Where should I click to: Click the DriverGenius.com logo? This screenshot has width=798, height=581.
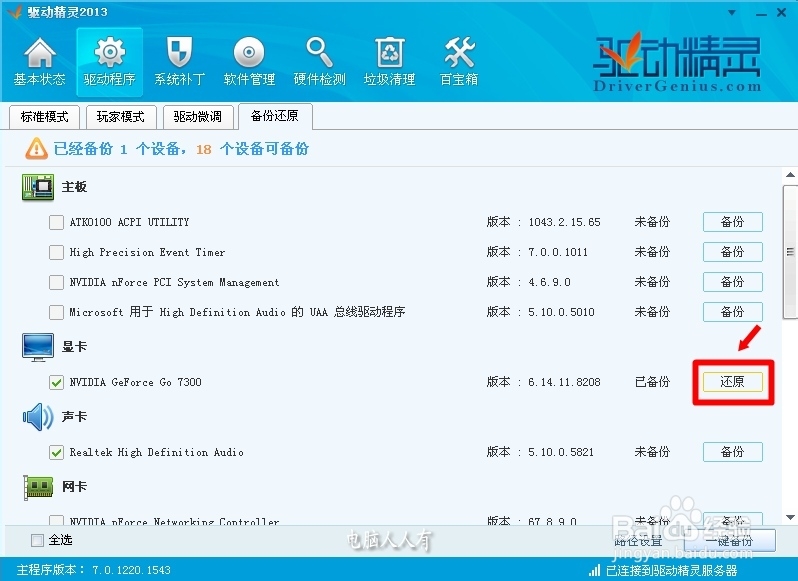(x=677, y=64)
